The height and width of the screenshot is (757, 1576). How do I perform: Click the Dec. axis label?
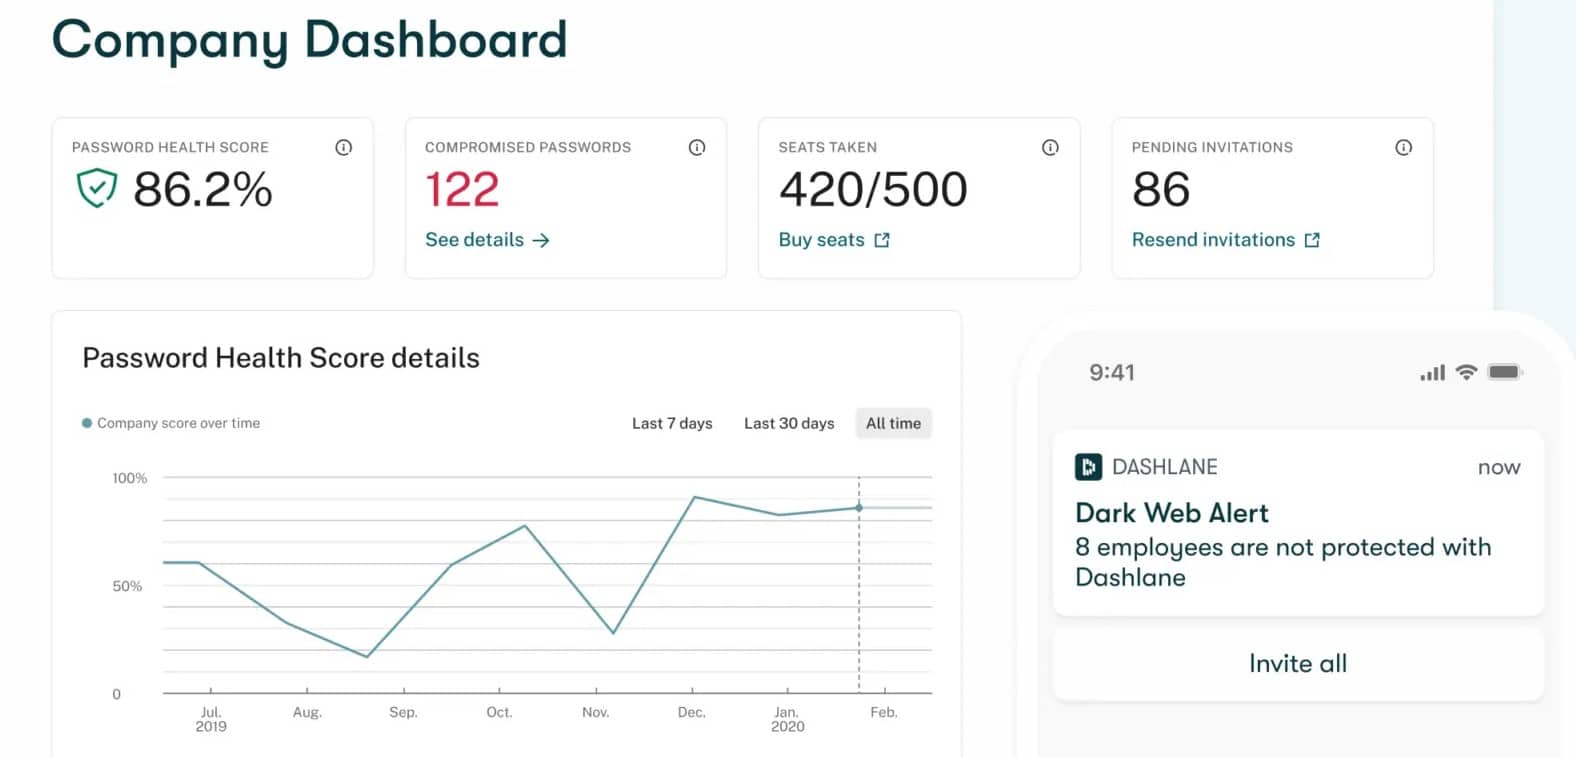692,712
